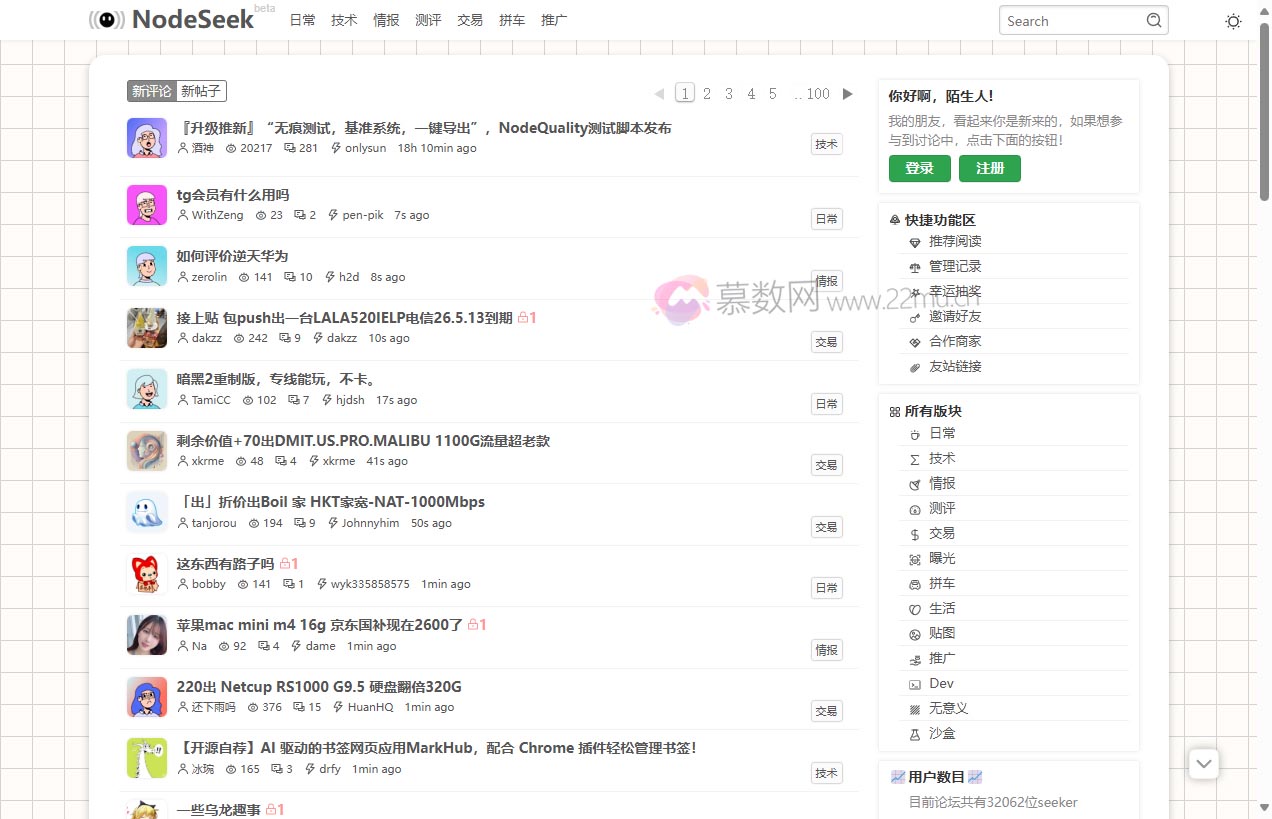Go to next page arrow in pagination
Viewport: 1272px width, 819px height.
pos(848,94)
